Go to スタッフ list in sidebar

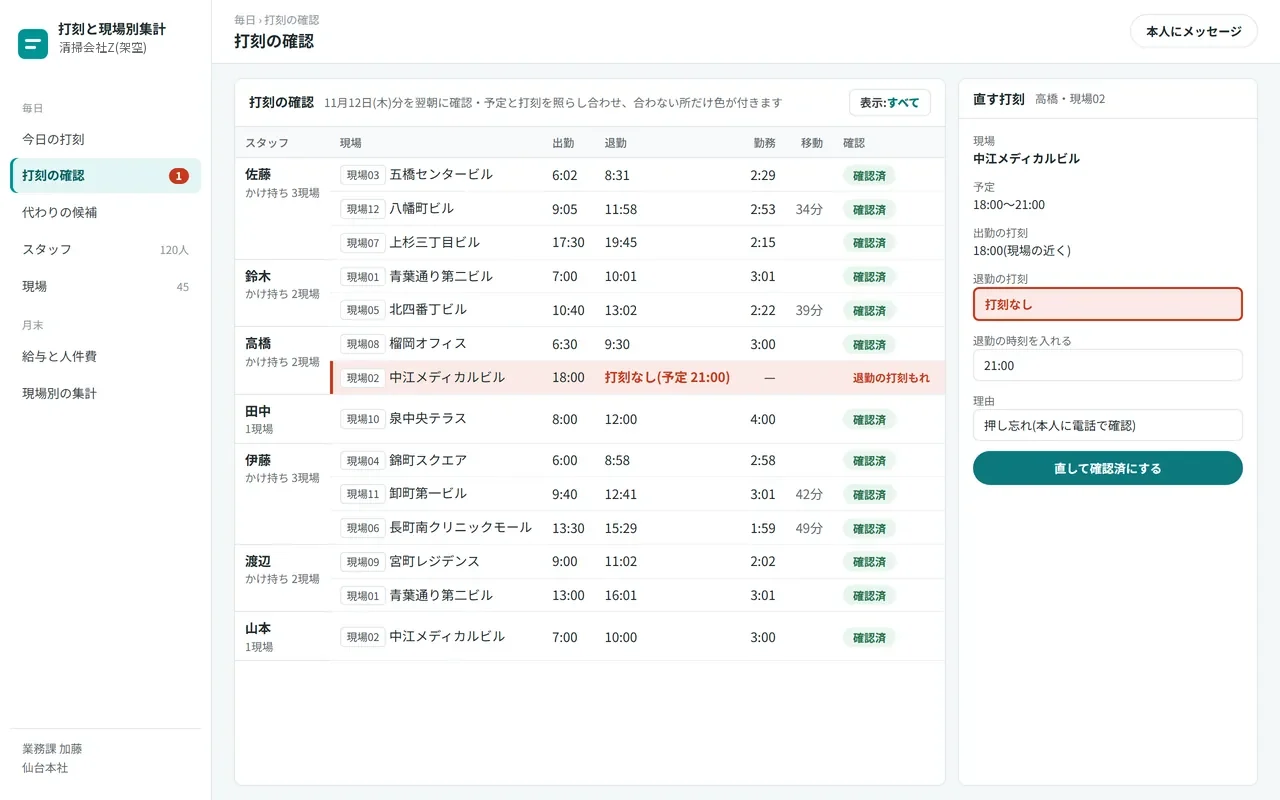click(105, 250)
